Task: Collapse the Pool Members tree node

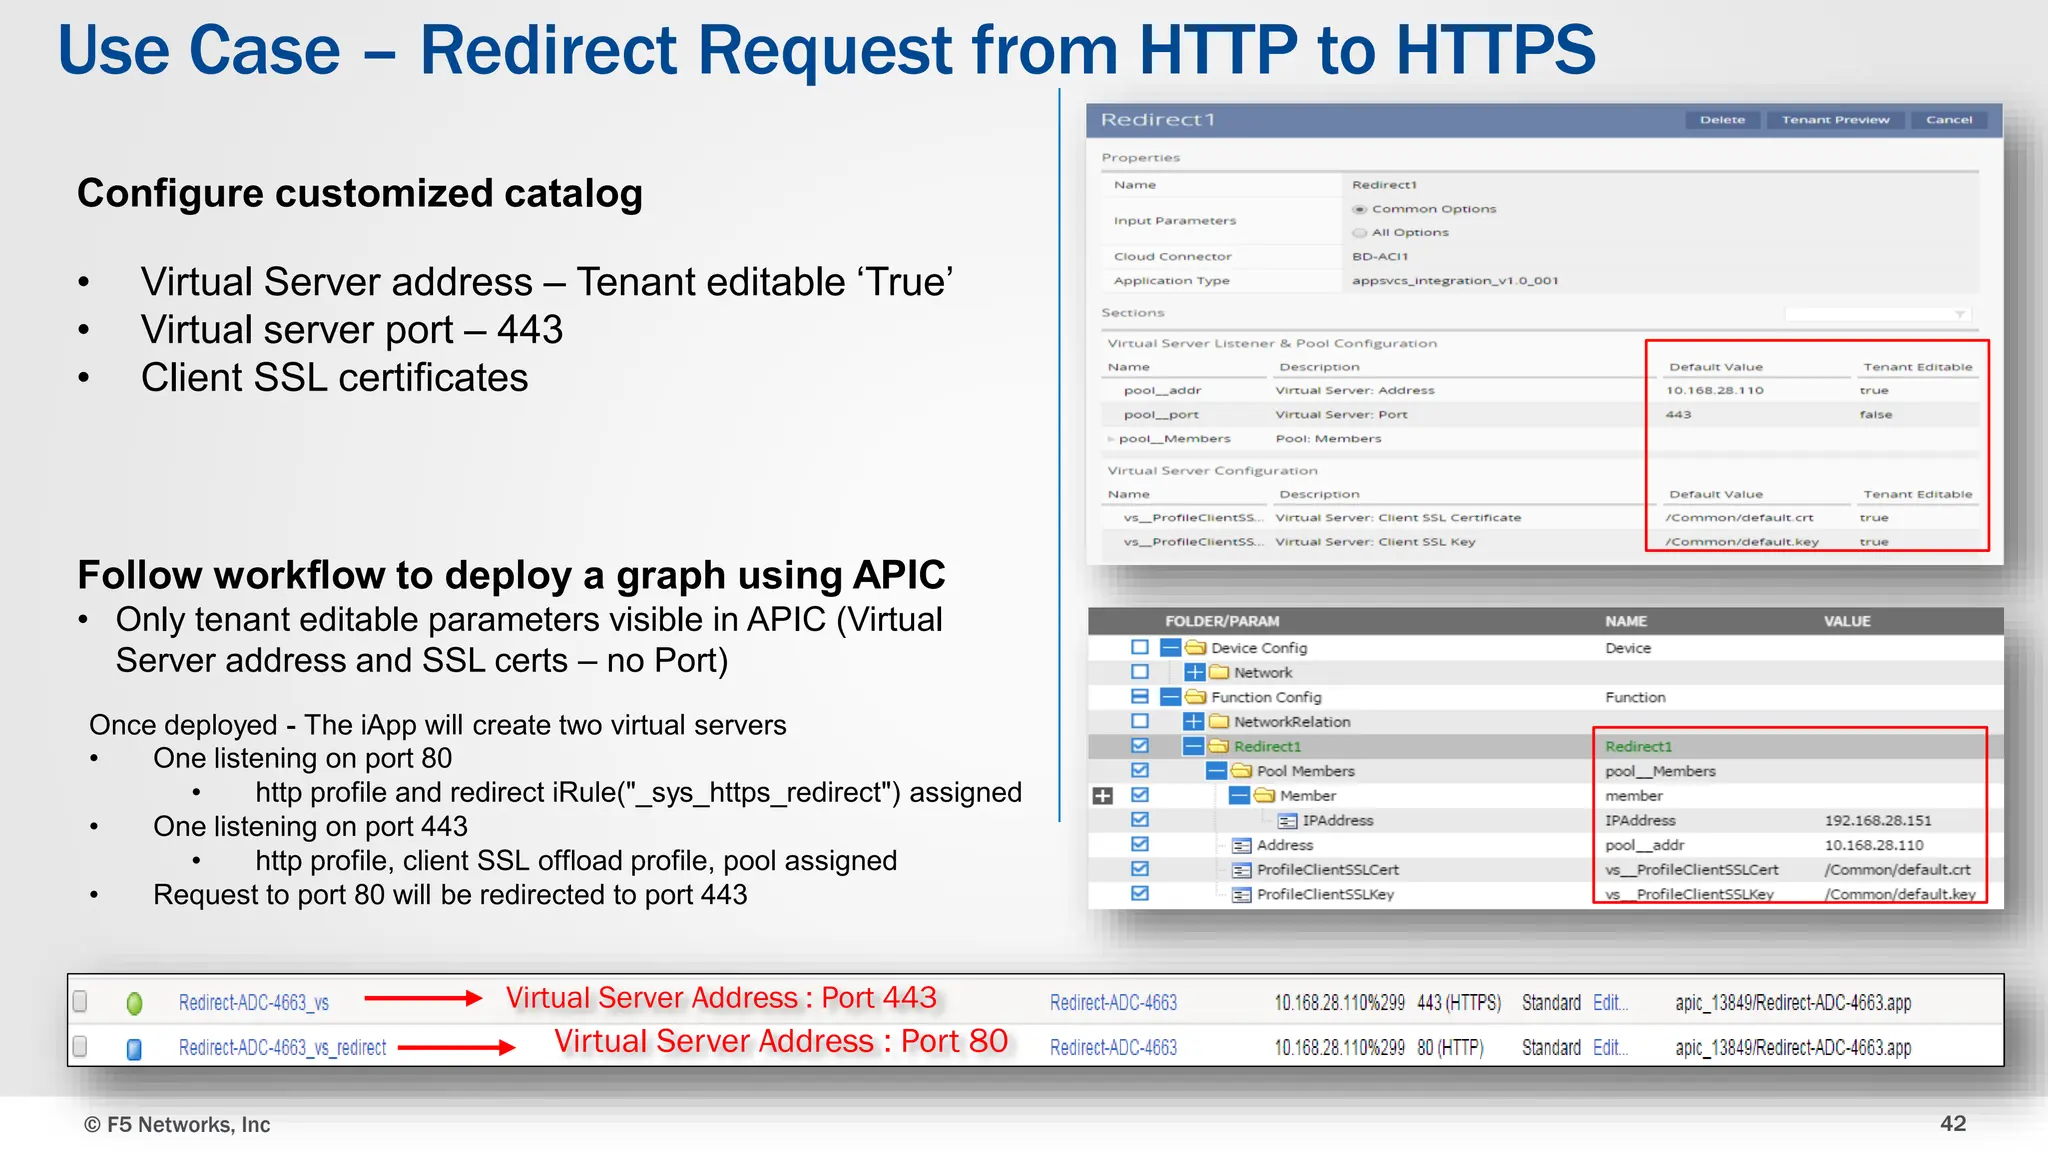Action: coord(1217,770)
